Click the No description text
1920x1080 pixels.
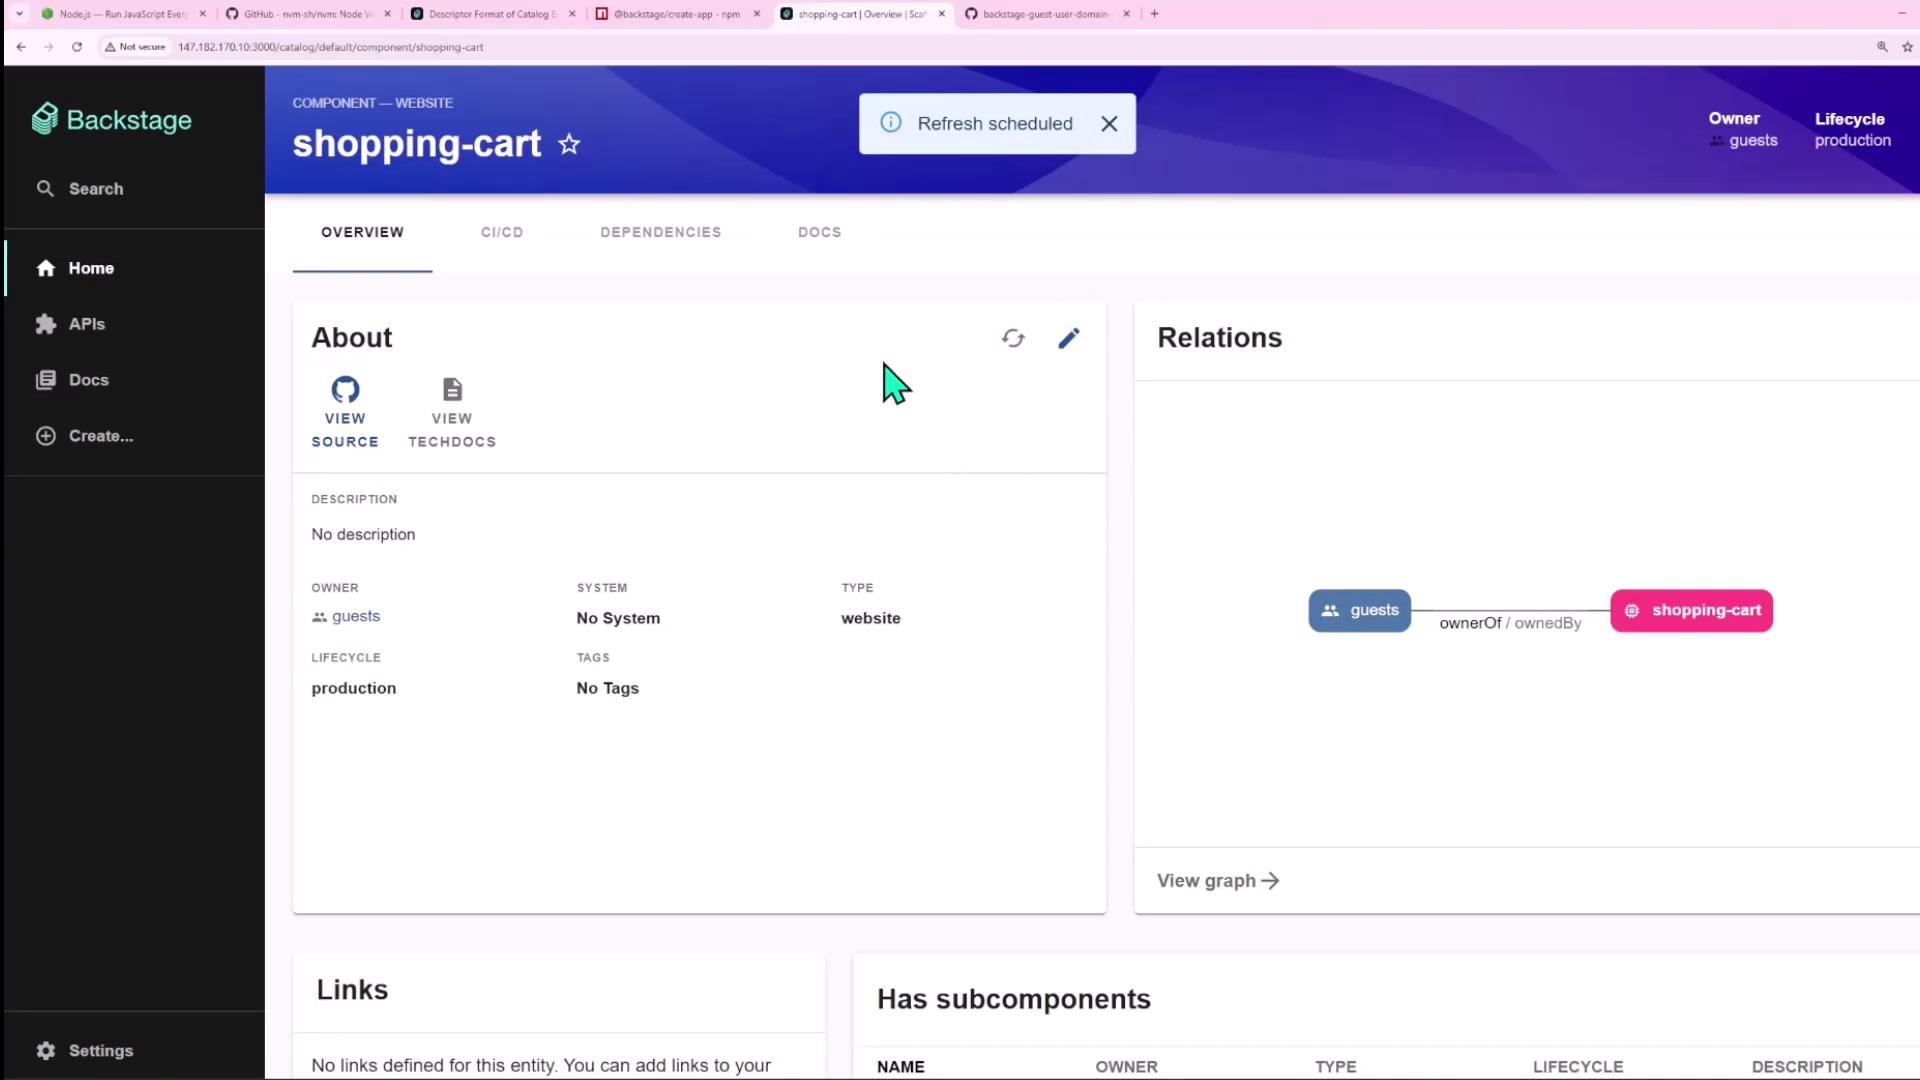(x=363, y=535)
